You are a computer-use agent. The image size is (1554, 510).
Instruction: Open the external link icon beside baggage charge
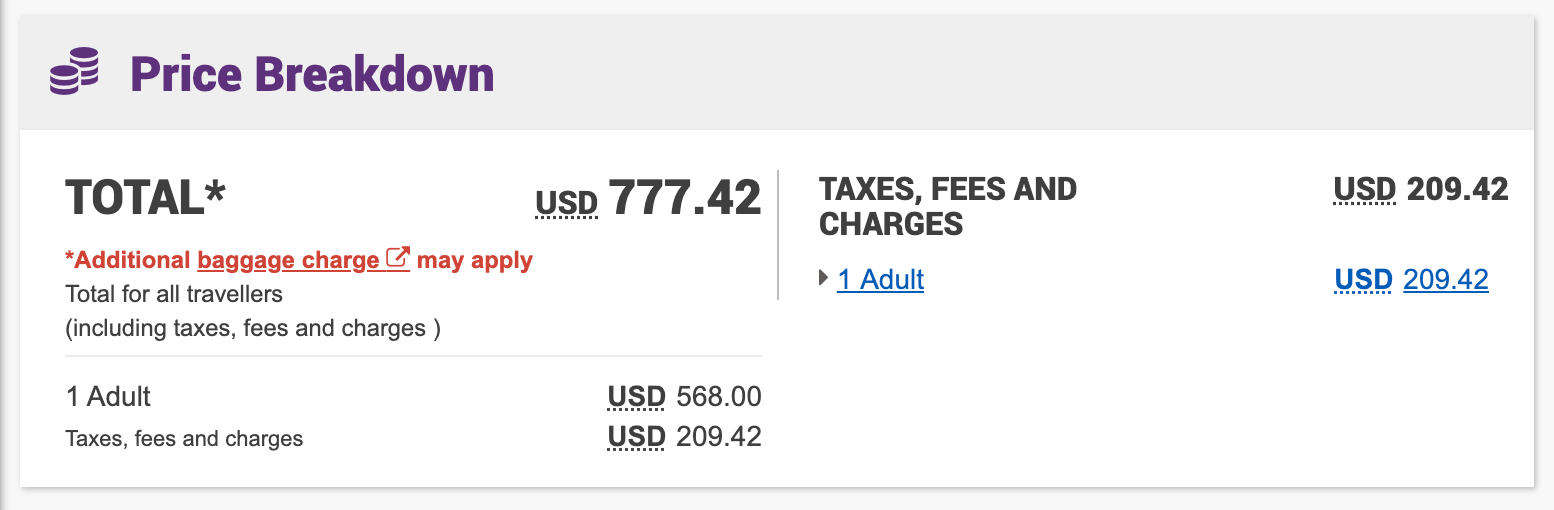tap(398, 259)
